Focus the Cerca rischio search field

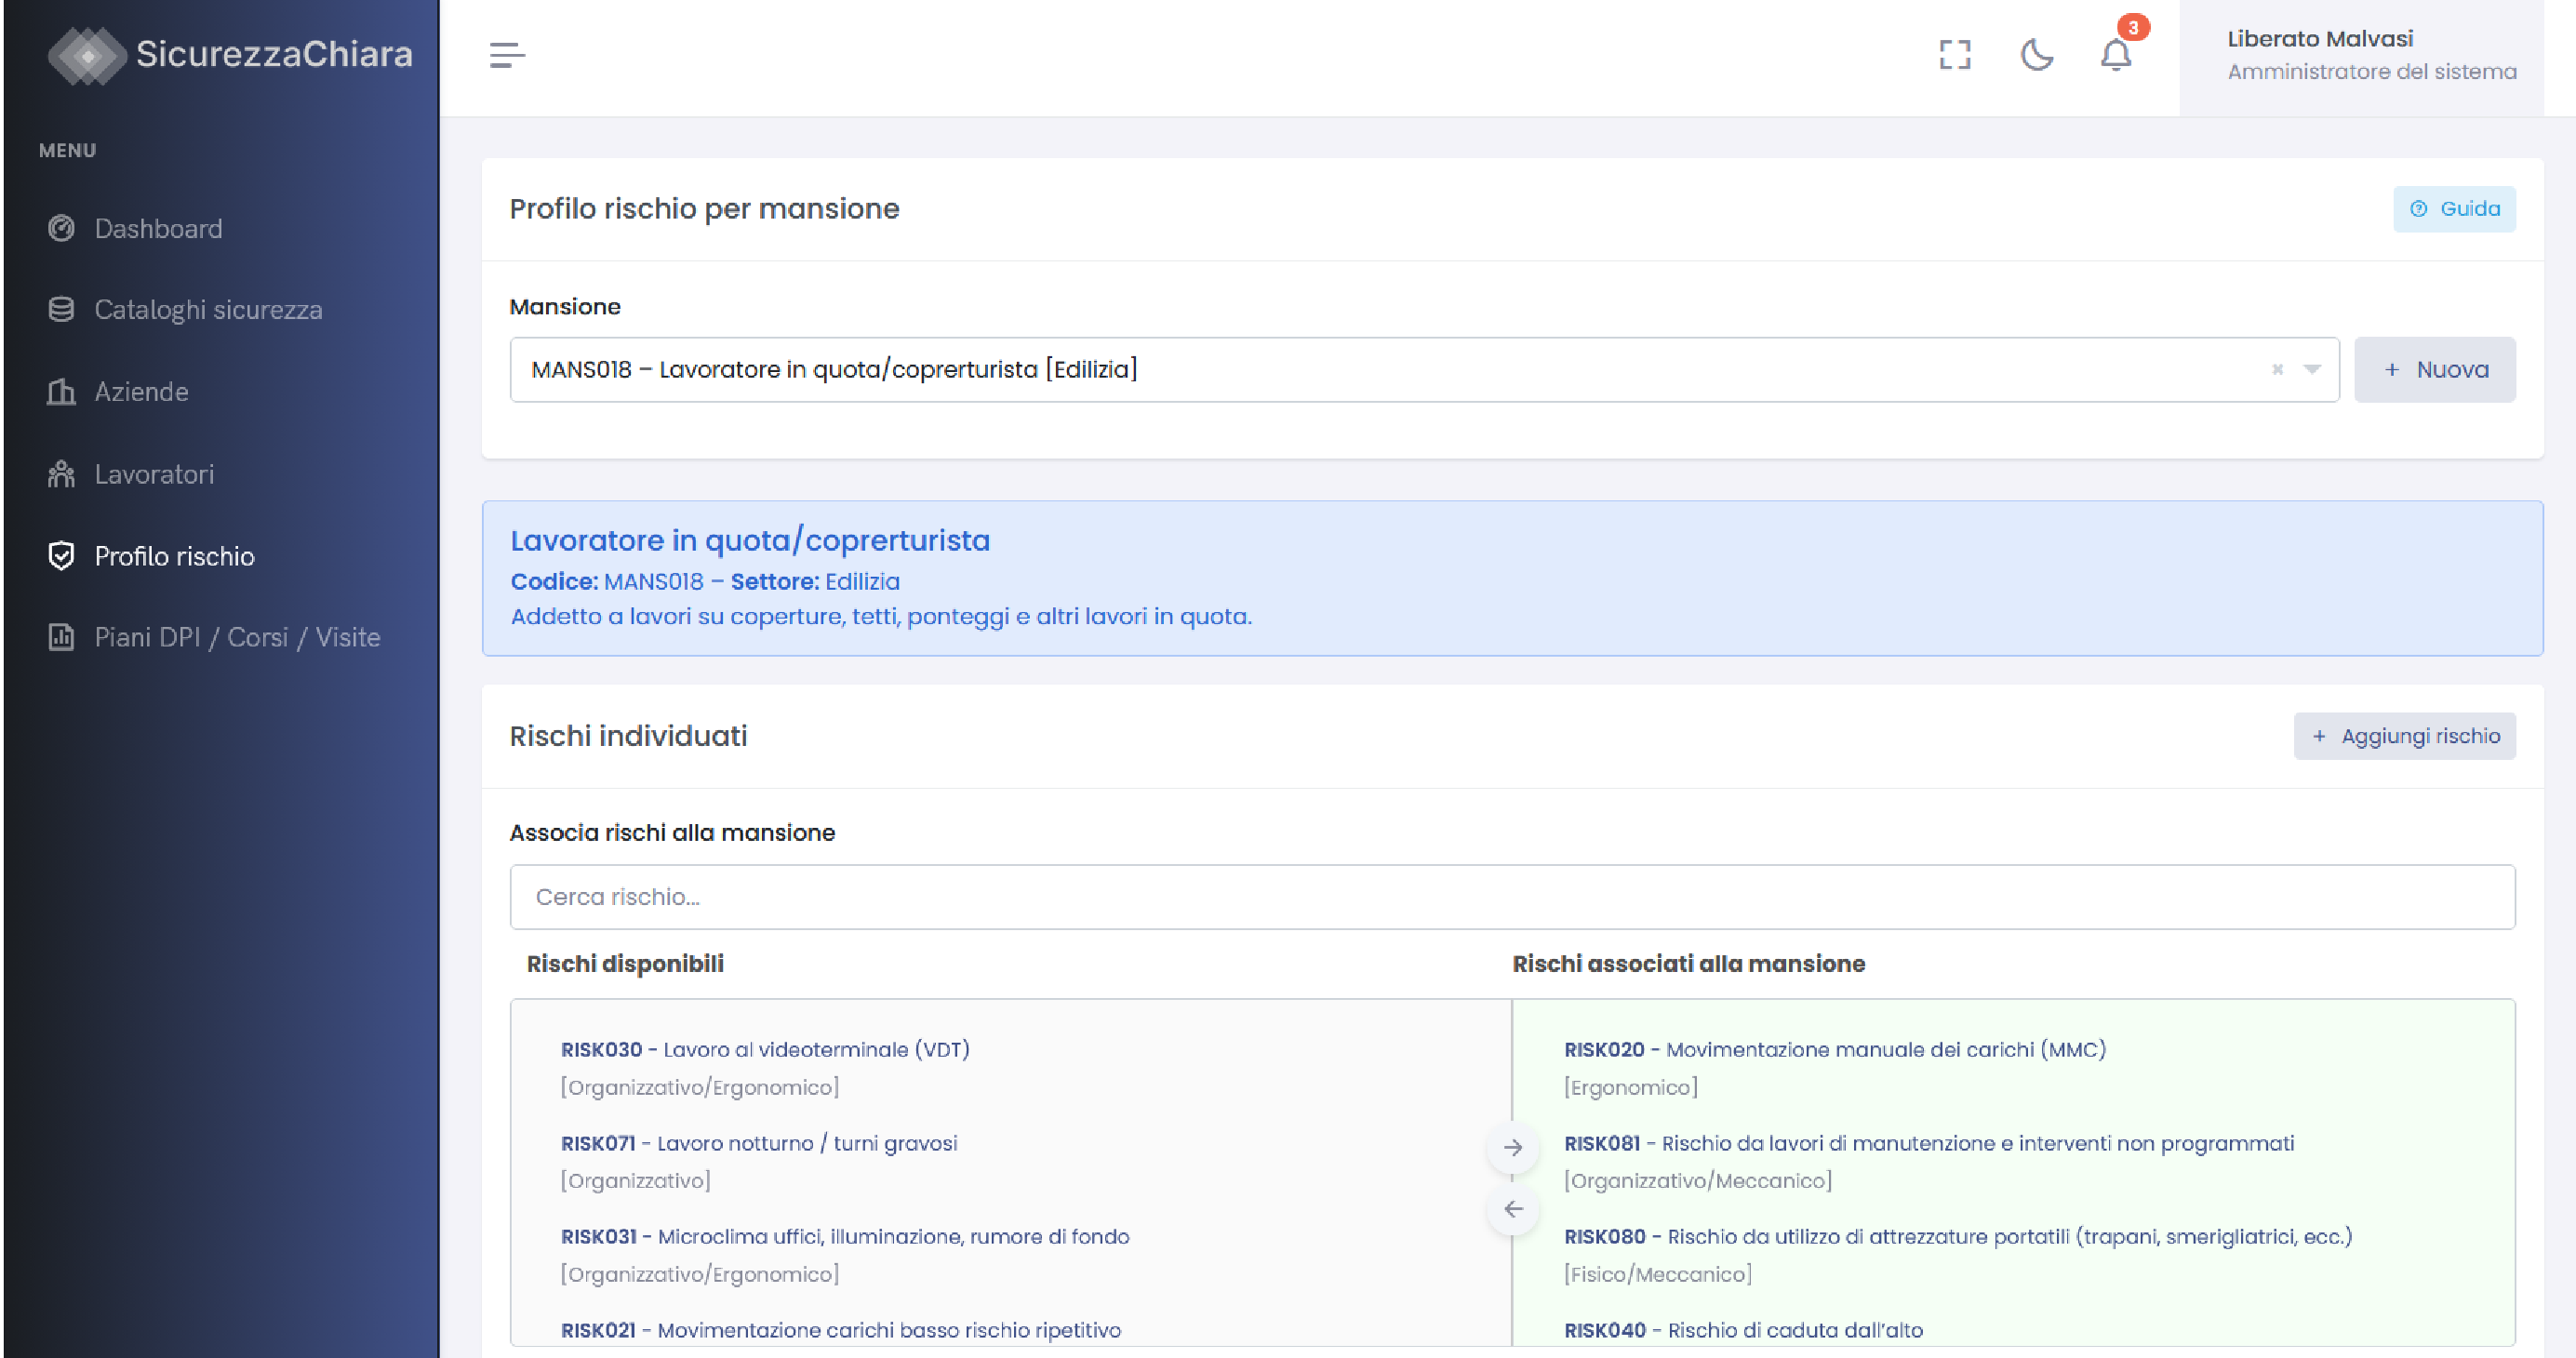[1512, 897]
